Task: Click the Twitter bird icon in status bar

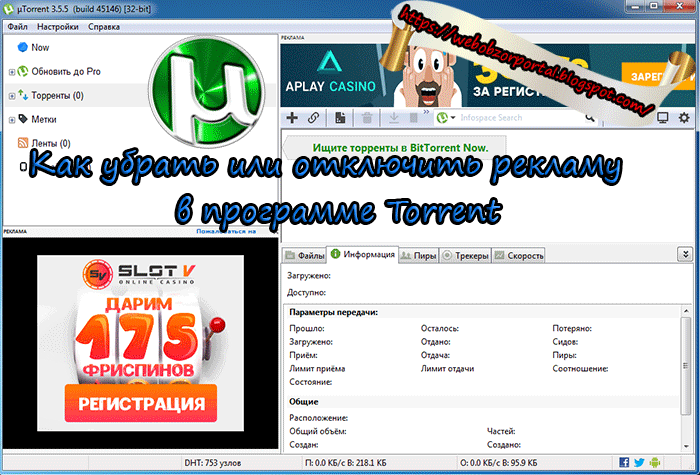Action: pyautogui.click(x=639, y=462)
